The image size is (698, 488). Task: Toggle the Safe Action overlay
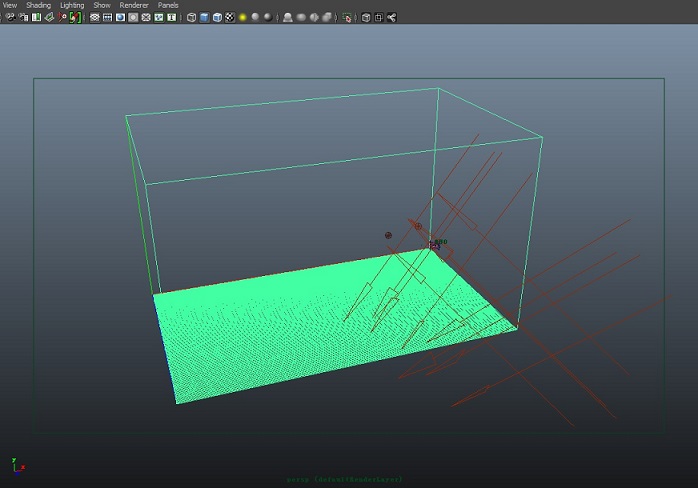tap(159, 17)
